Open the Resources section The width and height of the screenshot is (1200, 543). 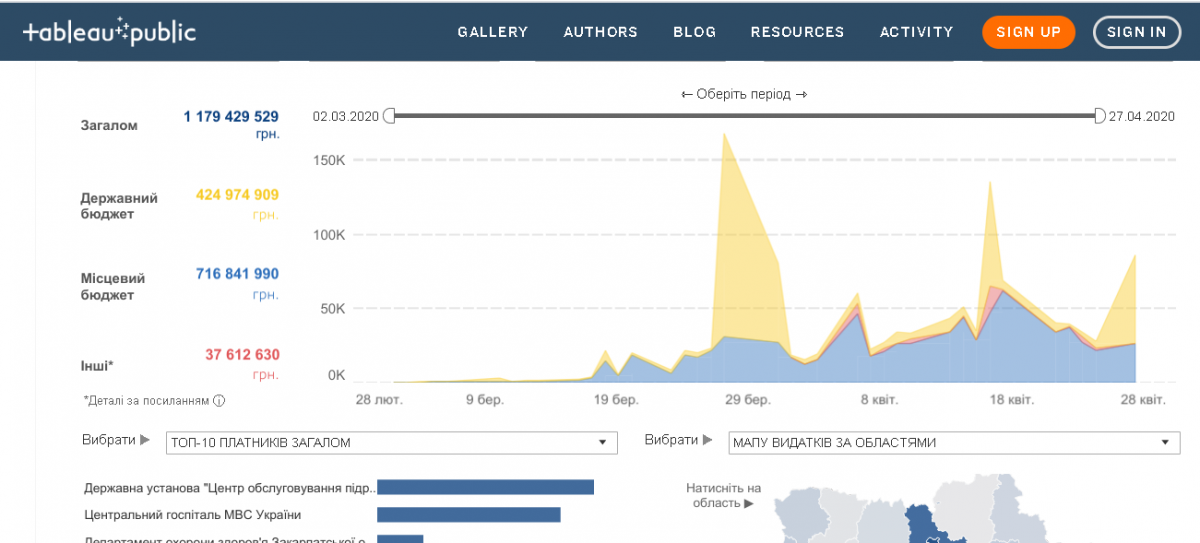point(797,32)
